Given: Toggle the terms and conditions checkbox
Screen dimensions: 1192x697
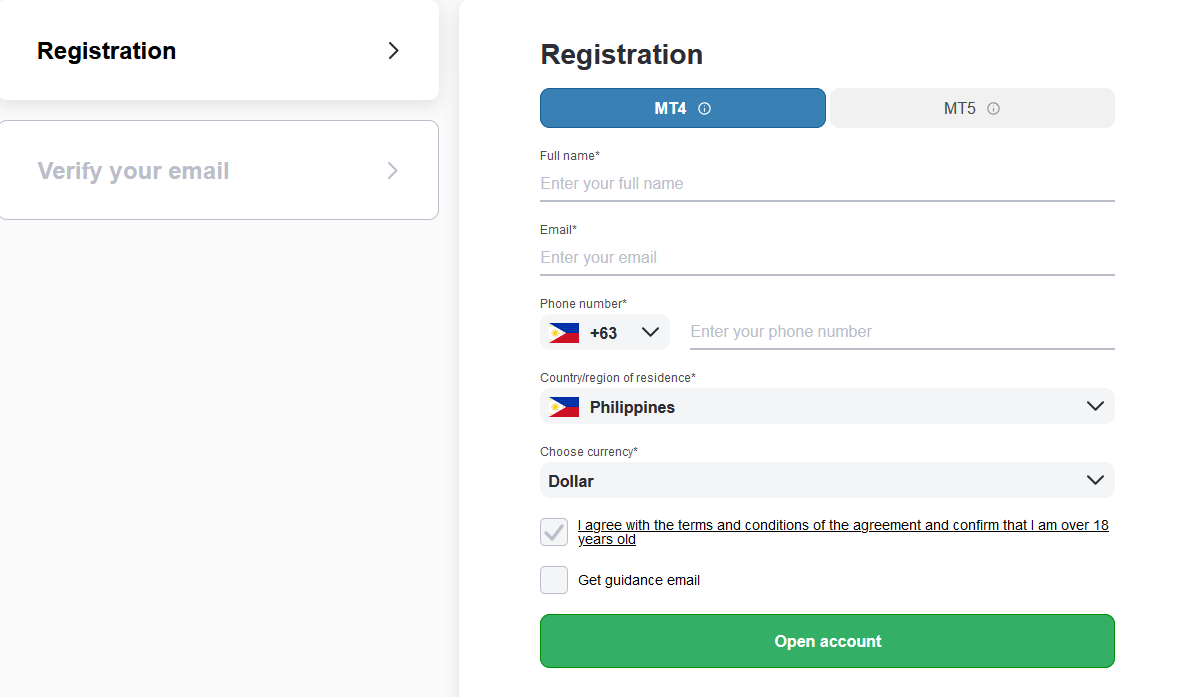Looking at the screenshot, I should coord(553,532).
